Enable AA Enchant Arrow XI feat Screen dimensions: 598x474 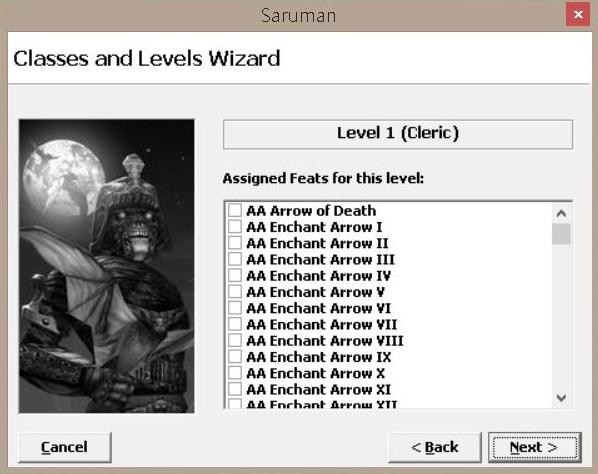(235, 389)
